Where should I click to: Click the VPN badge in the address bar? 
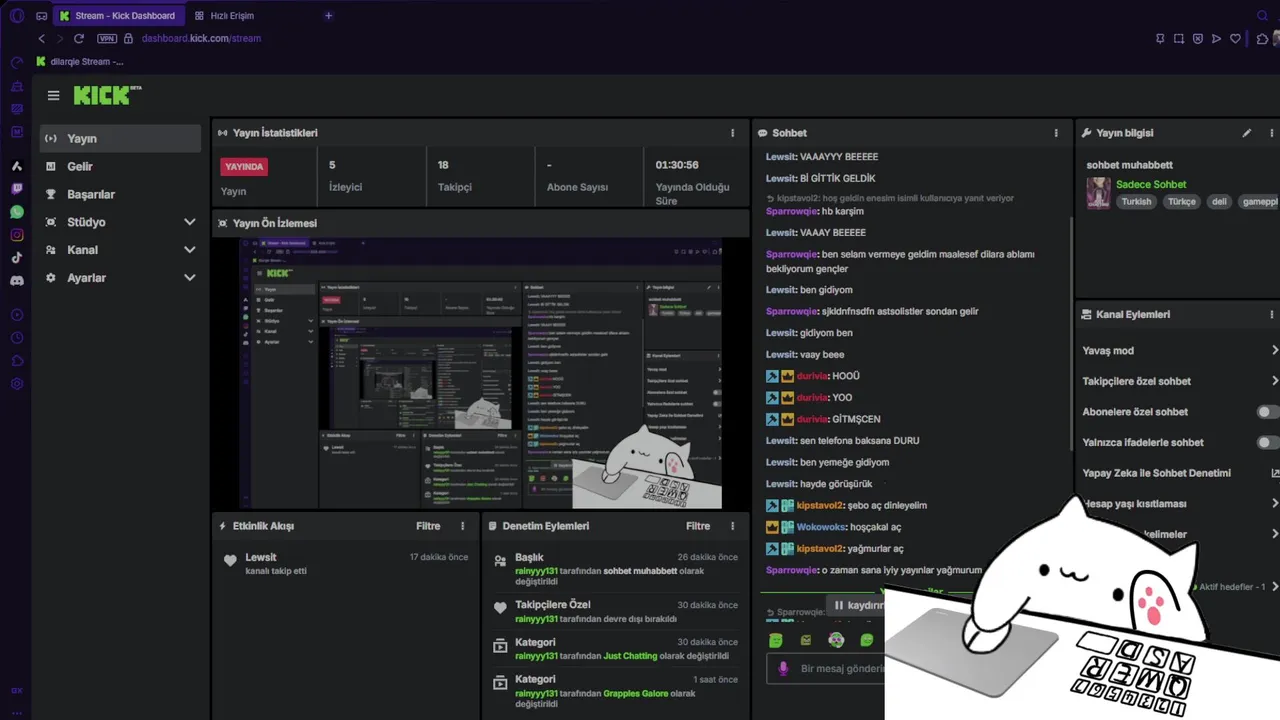(107, 38)
